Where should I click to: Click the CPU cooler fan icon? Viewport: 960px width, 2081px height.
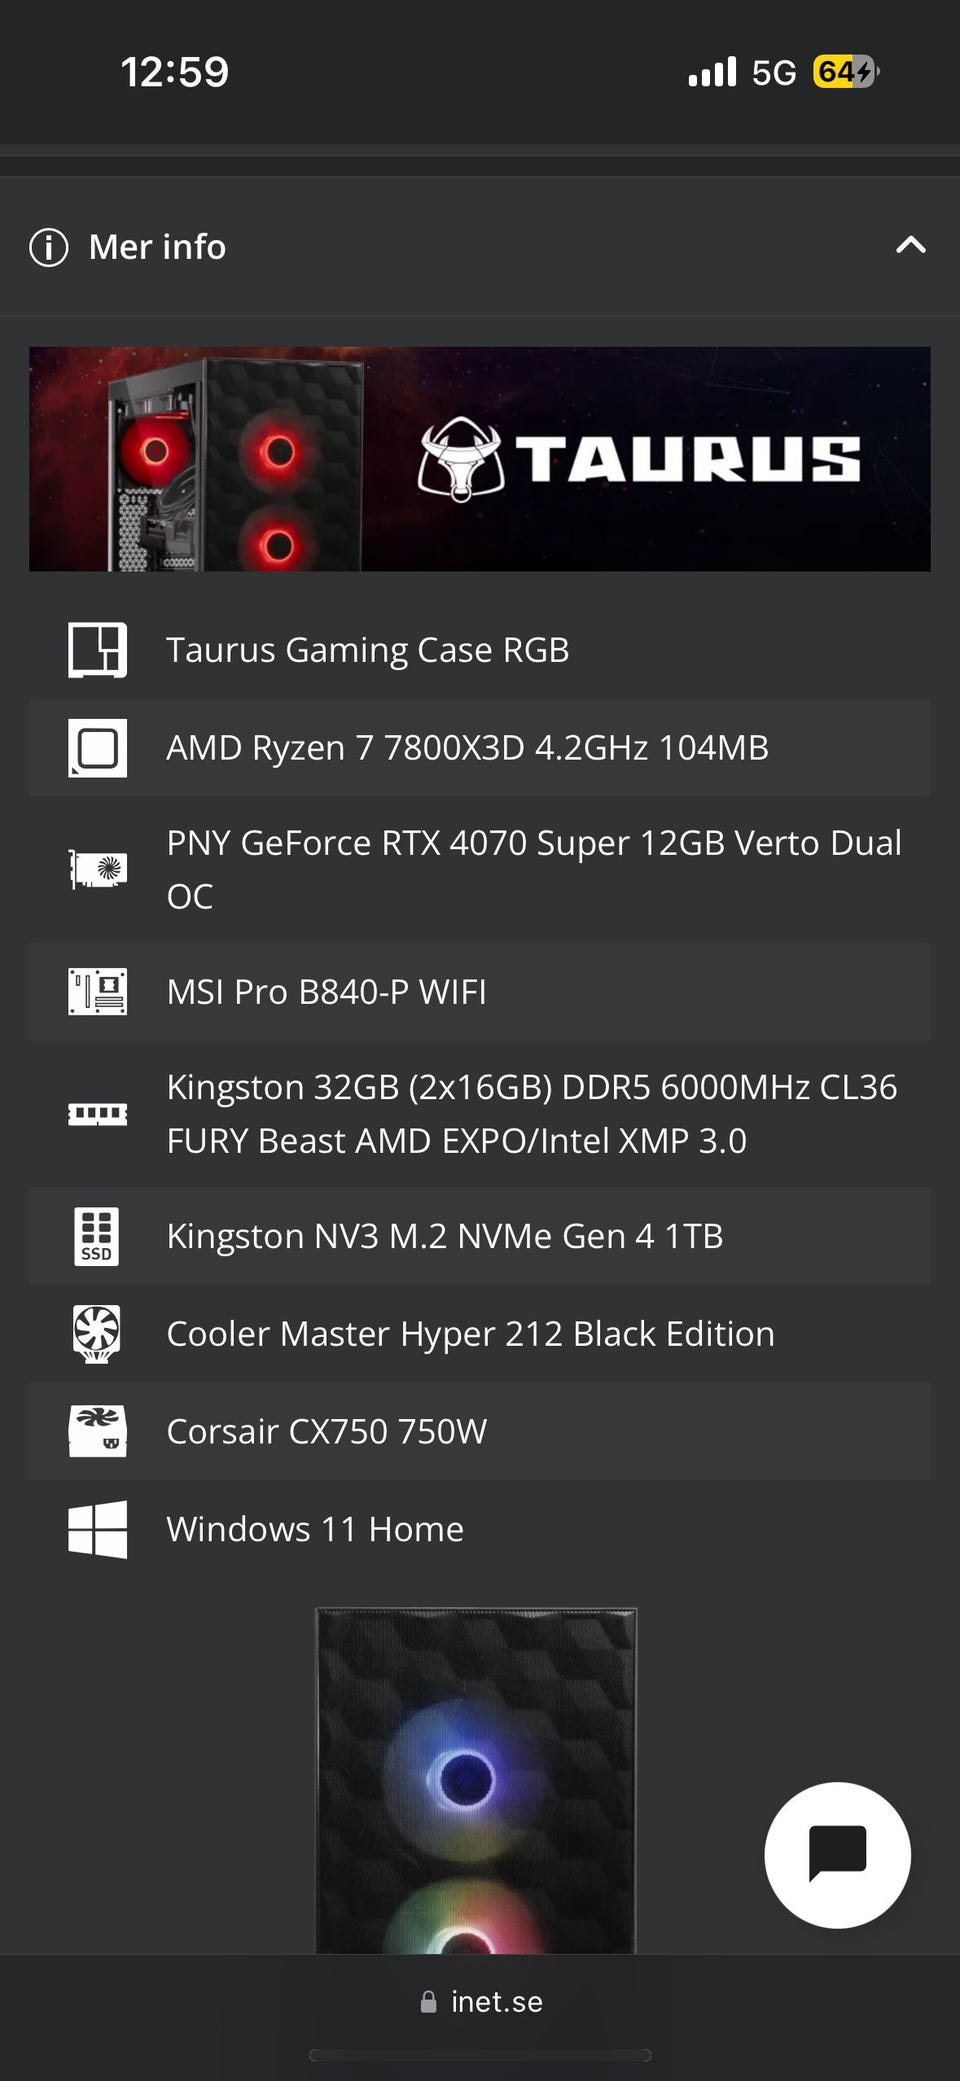coord(97,1333)
